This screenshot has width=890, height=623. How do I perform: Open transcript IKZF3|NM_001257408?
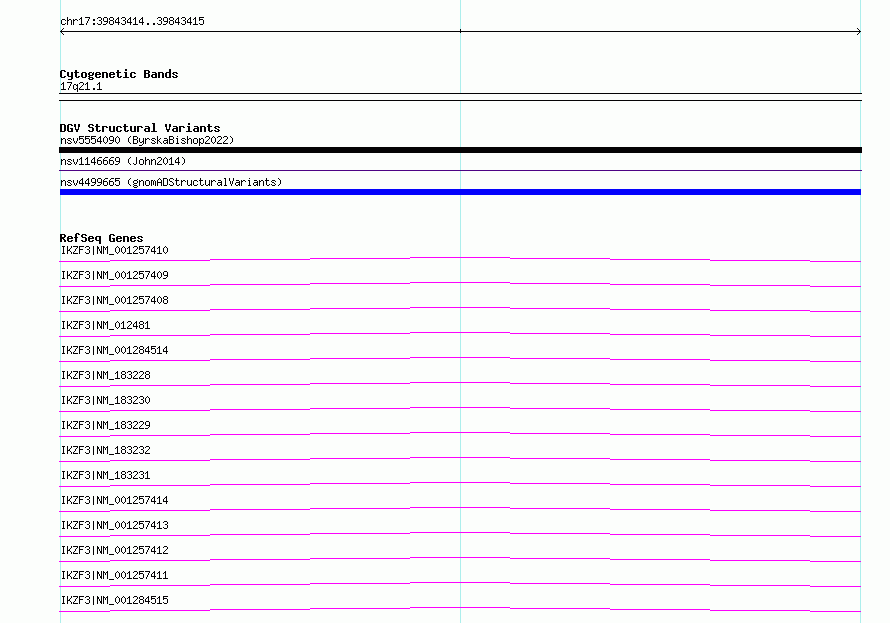115,300
